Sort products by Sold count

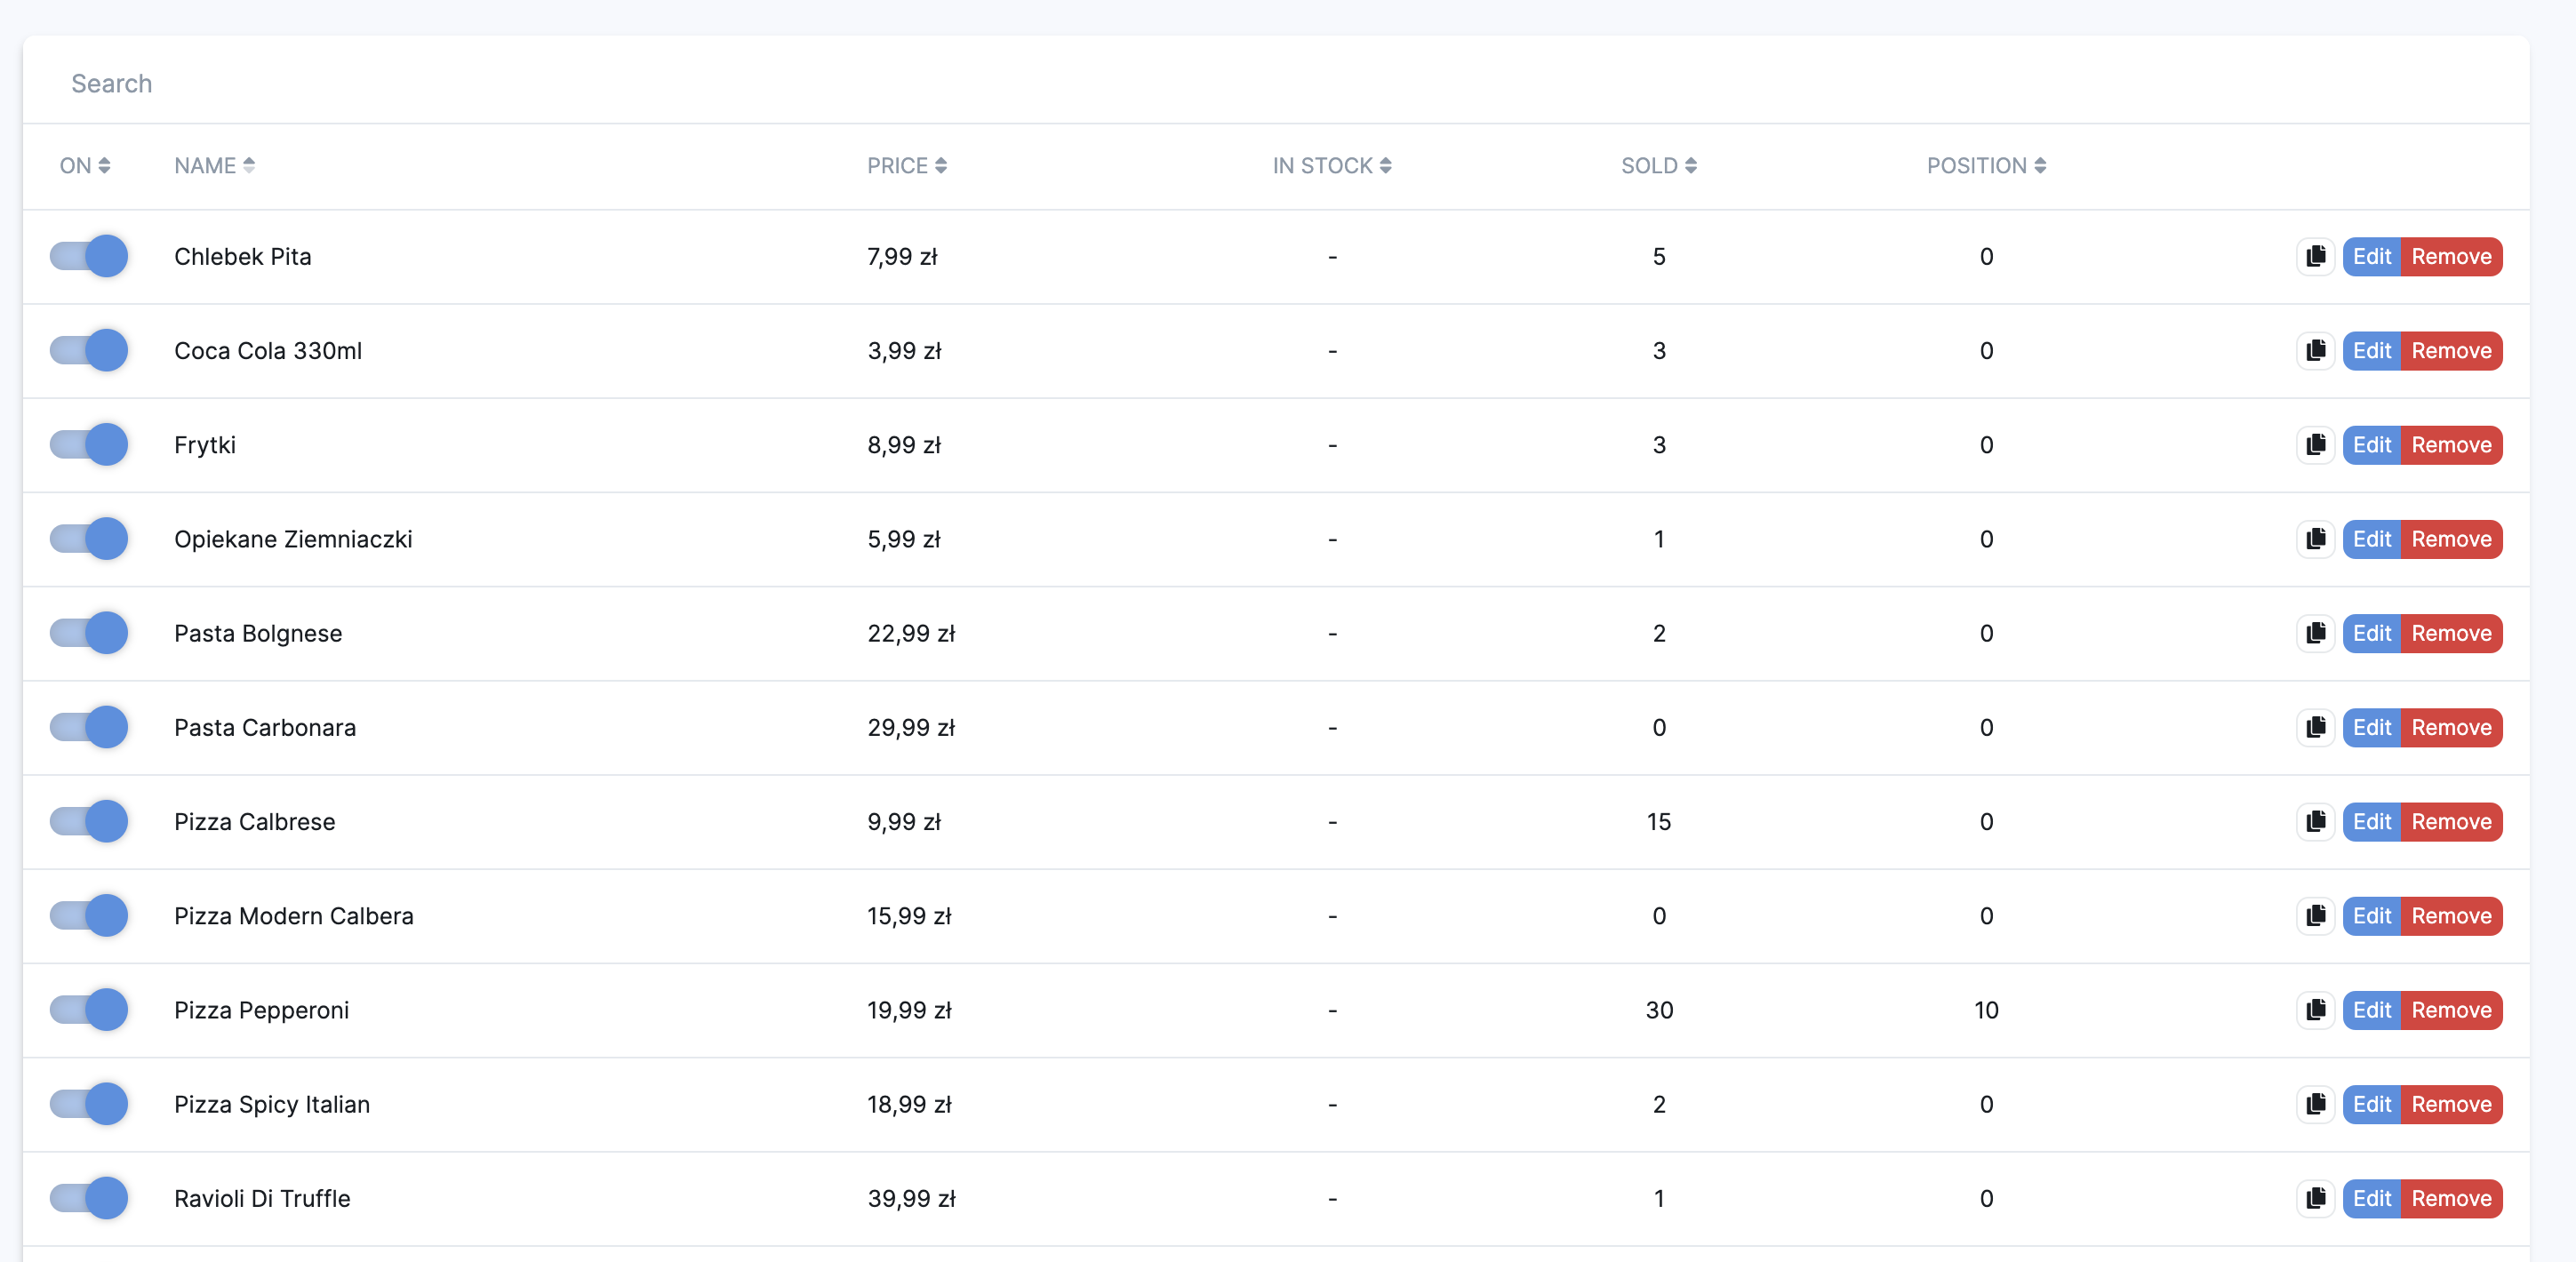(1658, 166)
